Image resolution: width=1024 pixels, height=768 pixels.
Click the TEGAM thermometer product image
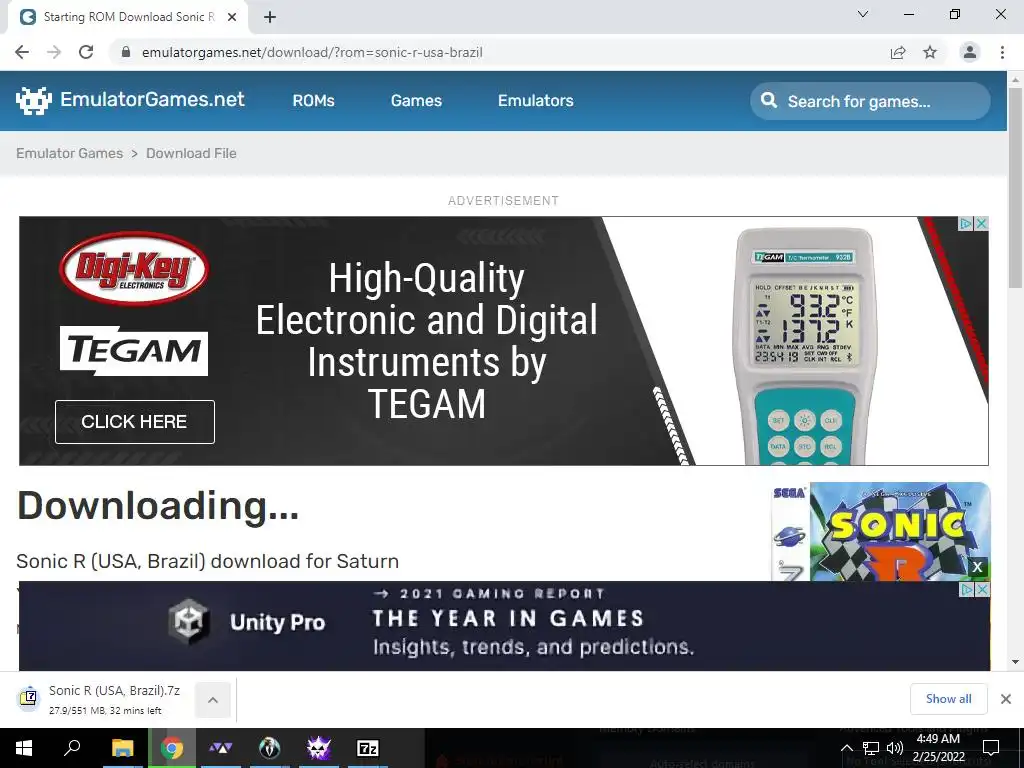(805, 346)
